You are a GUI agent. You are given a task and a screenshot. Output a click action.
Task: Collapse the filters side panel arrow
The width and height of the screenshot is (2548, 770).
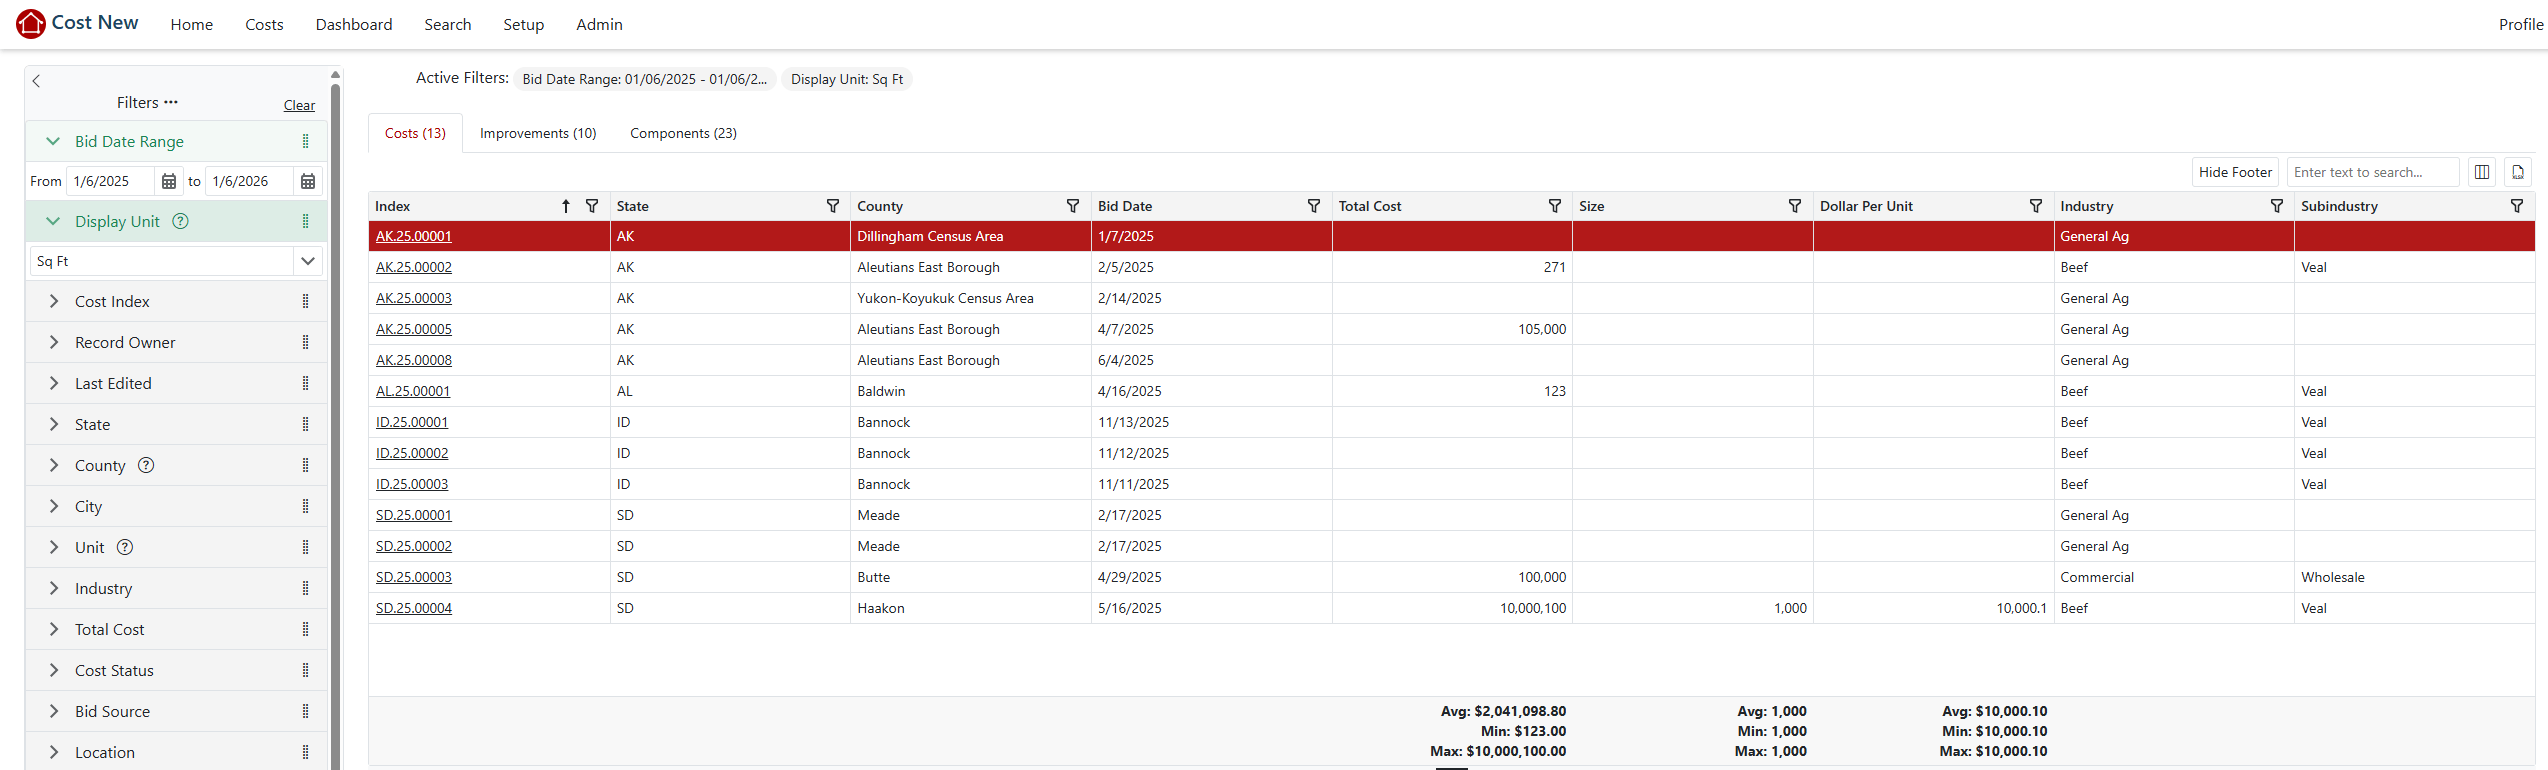click(37, 81)
